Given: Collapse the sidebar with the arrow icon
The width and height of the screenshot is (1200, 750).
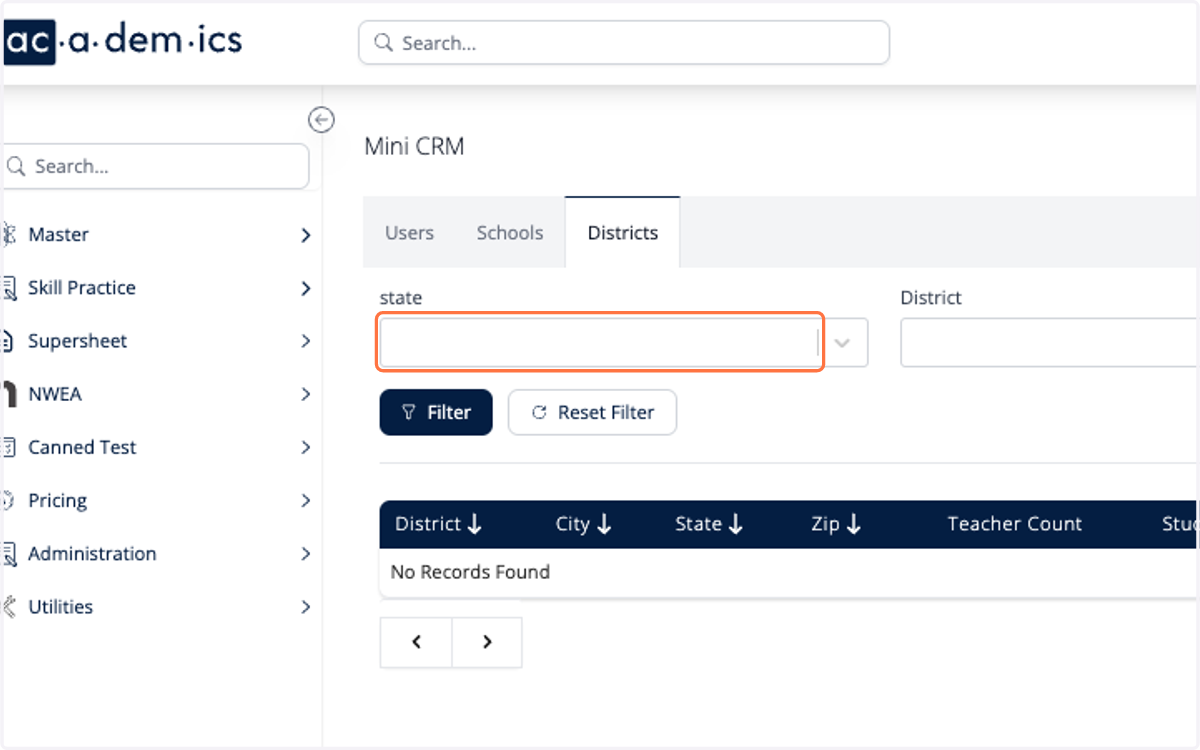Looking at the screenshot, I should click(320, 120).
